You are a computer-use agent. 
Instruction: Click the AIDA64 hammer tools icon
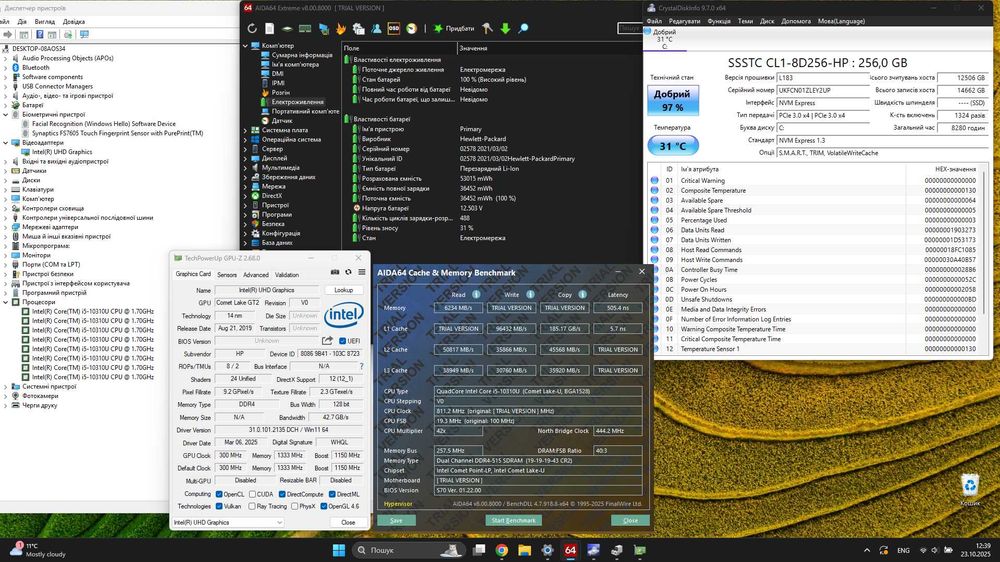(487, 28)
